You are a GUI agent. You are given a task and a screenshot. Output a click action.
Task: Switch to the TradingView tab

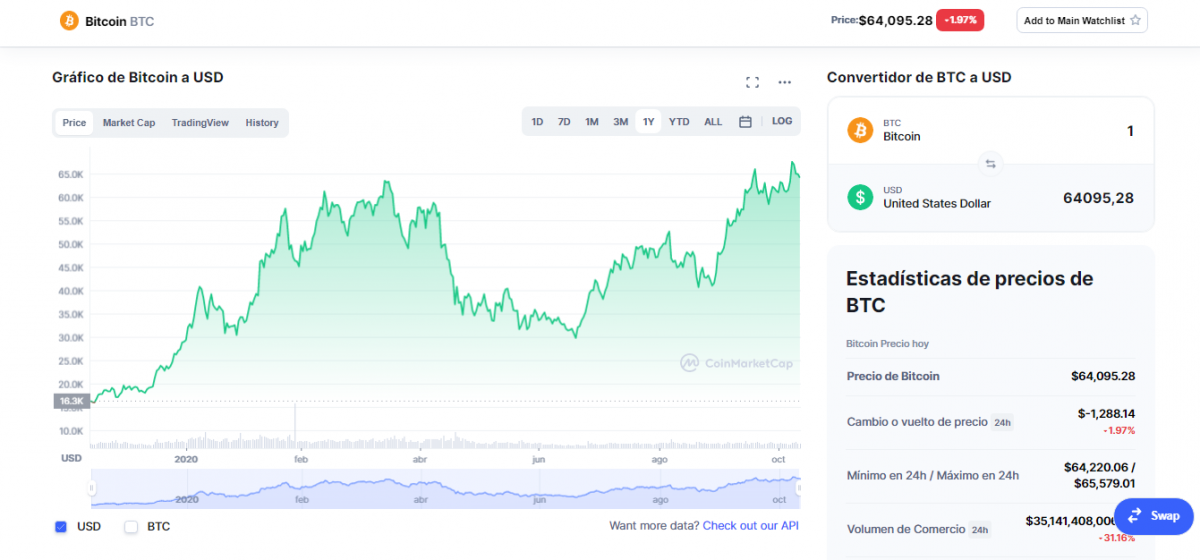[200, 123]
